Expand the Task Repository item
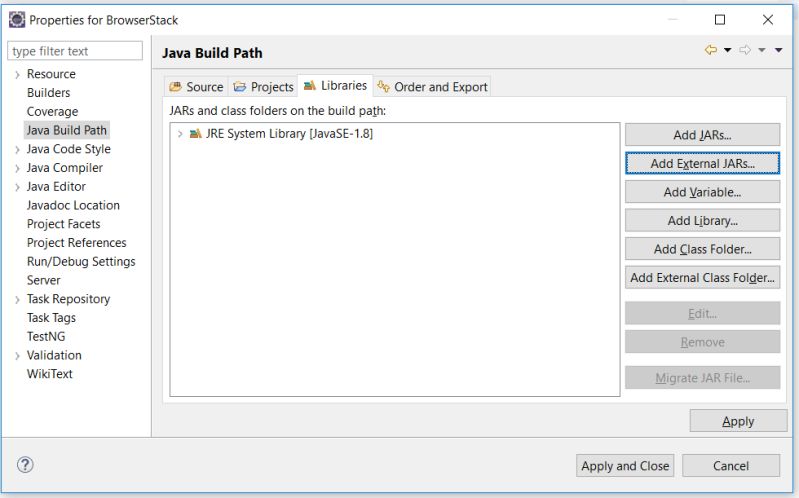This screenshot has width=799, height=498. tap(17, 300)
